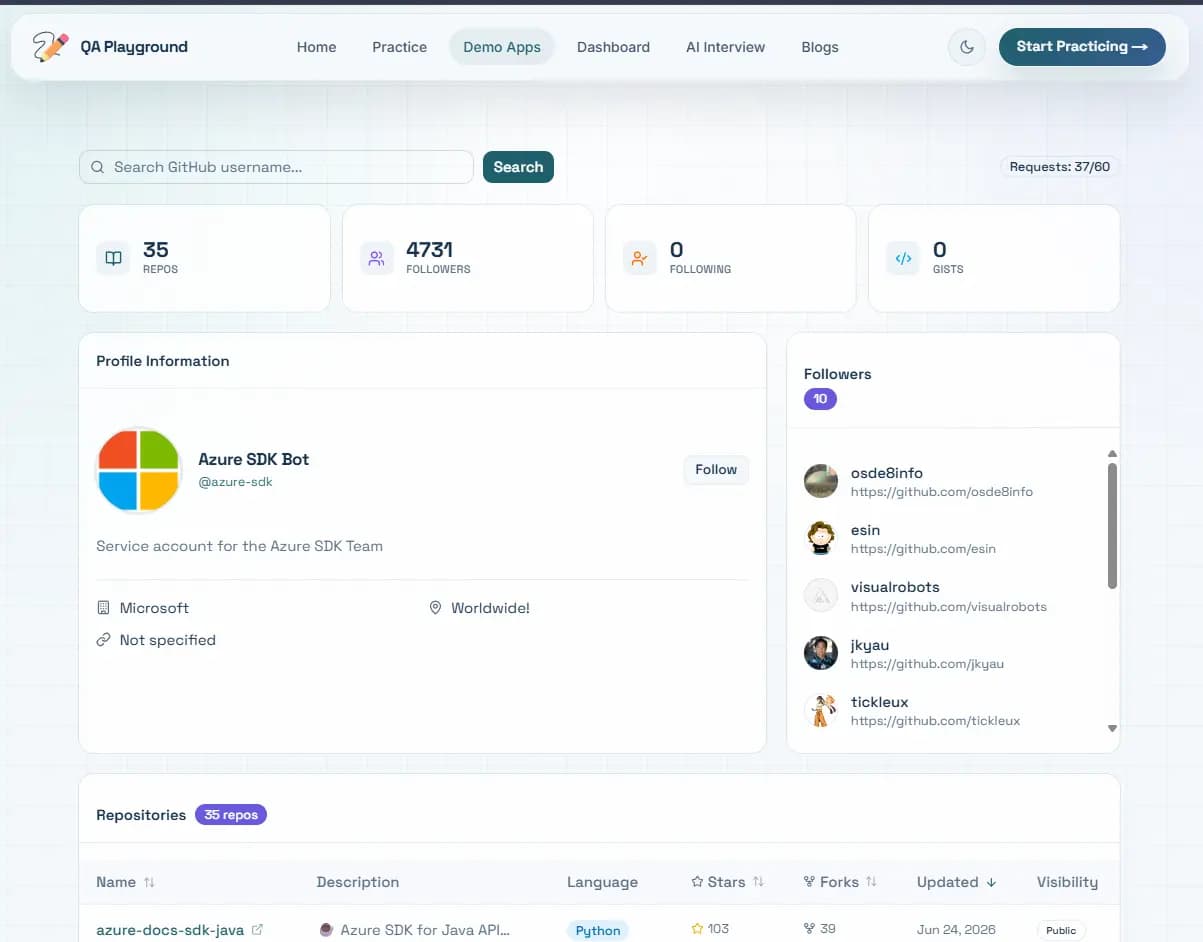Click the Public visibility badge
Image resolution: width=1203 pixels, height=942 pixels.
1061,931
